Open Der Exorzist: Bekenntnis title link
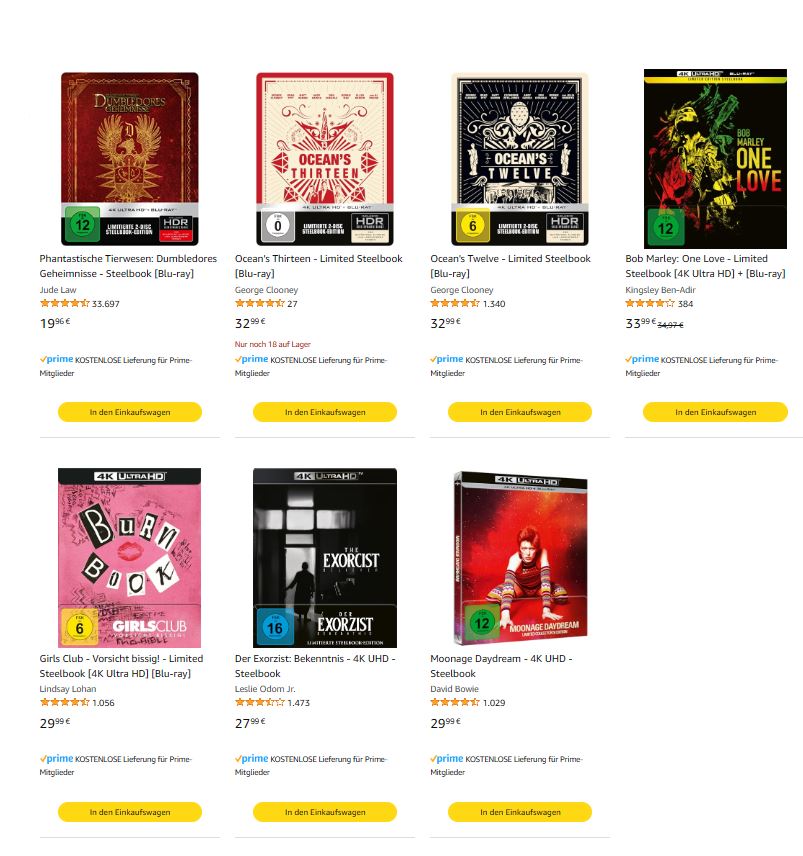 click(315, 666)
